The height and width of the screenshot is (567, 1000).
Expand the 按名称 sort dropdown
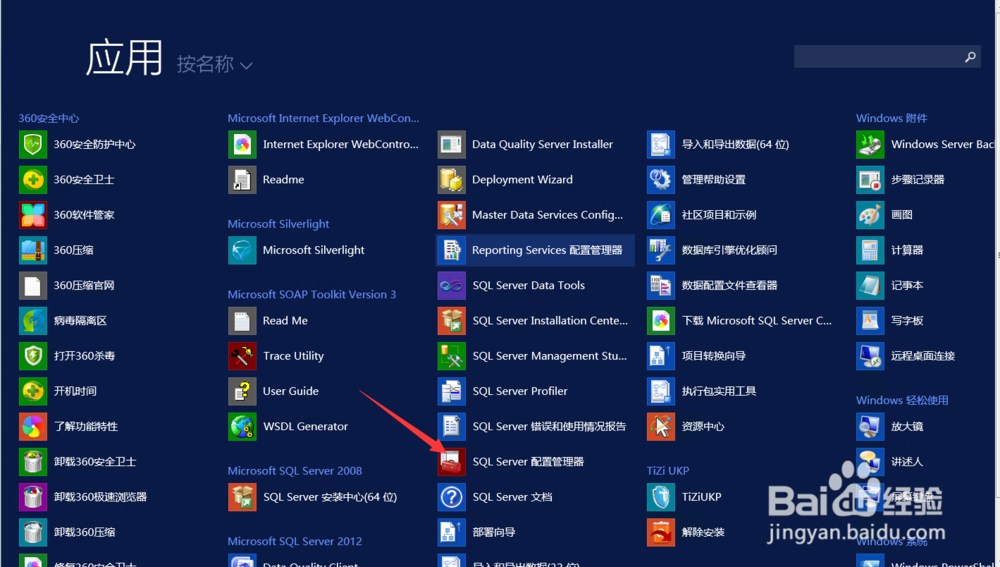(x=214, y=64)
